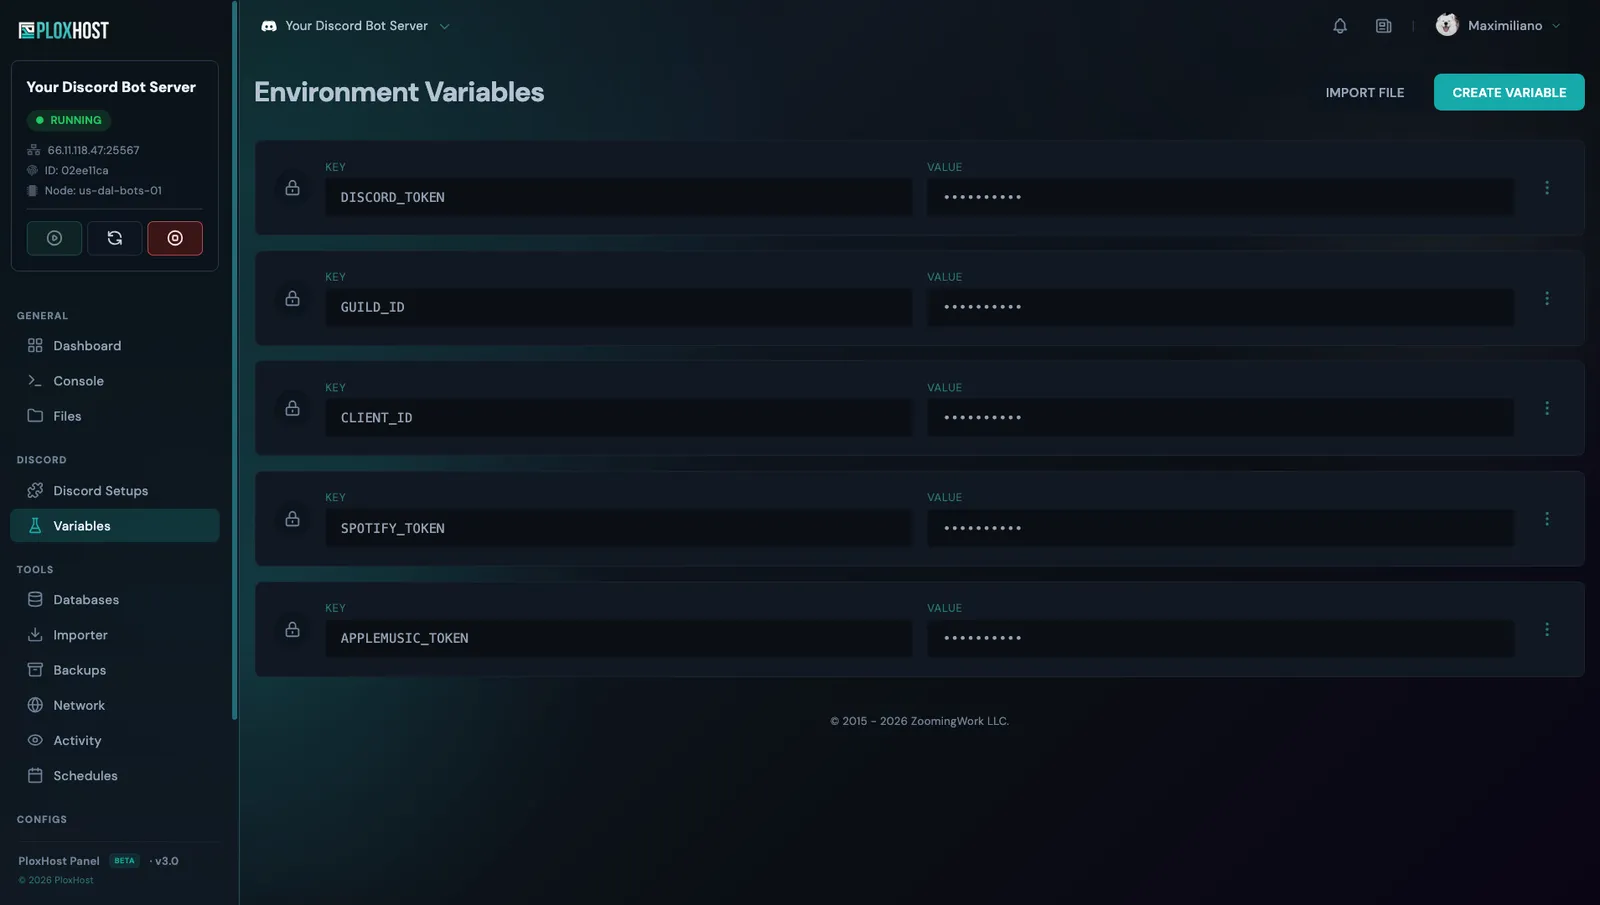Screen dimensions: 1600x905
Task: Toggle lock on DISCORD_TOKEN variable
Action: tap(292, 188)
